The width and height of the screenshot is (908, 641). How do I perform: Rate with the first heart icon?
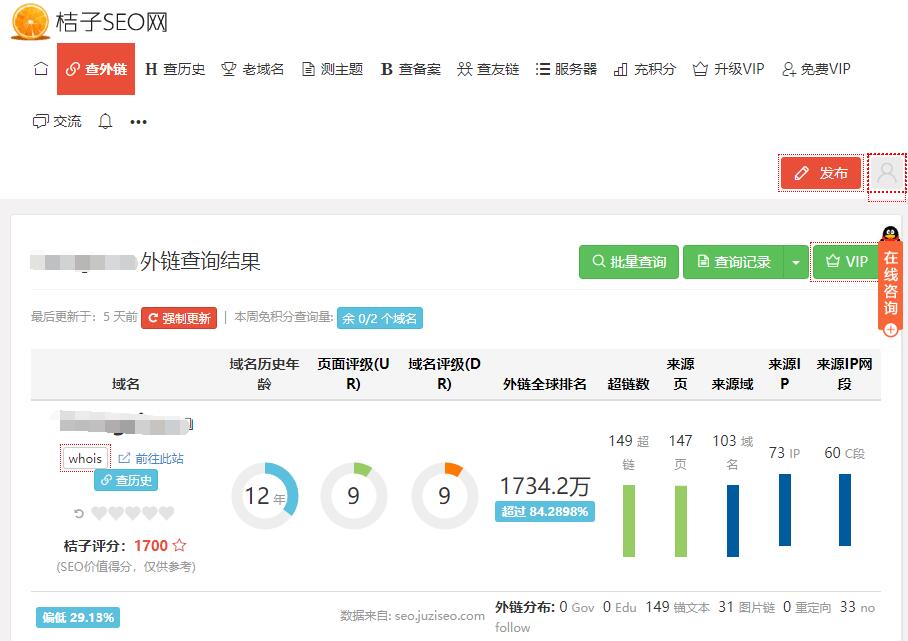click(99, 513)
